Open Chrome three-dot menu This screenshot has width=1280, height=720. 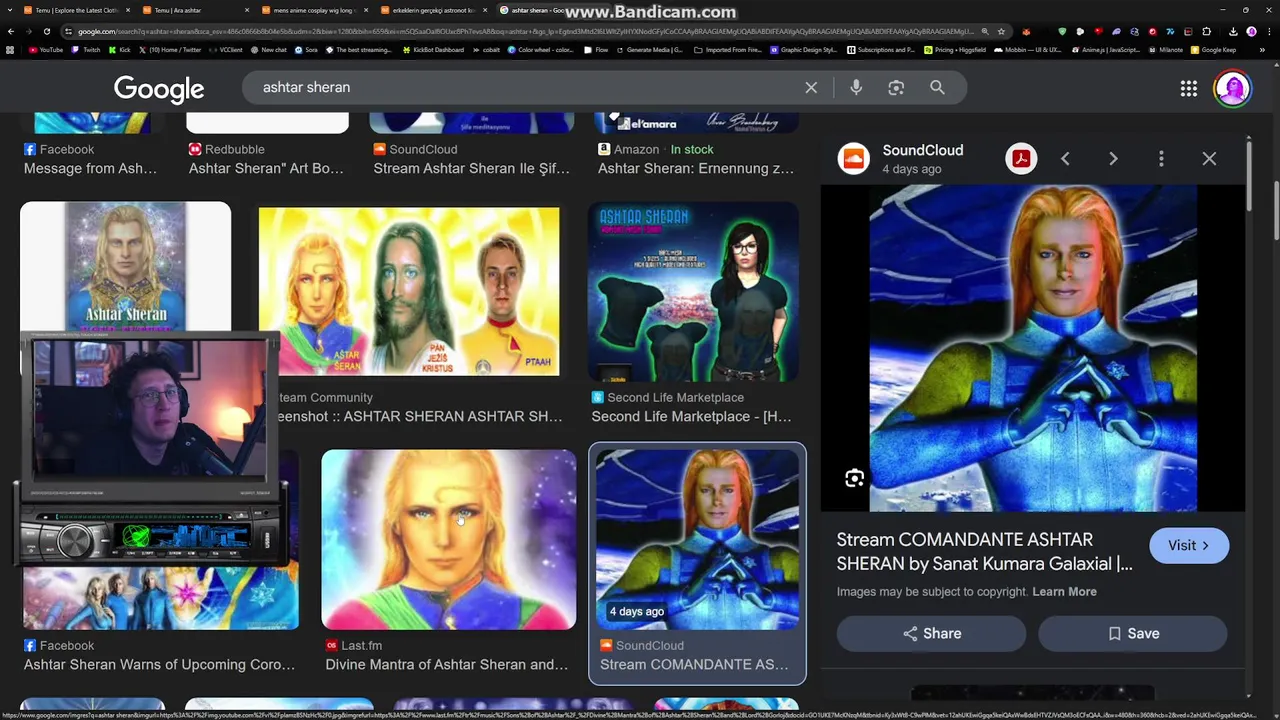pos(1268,31)
